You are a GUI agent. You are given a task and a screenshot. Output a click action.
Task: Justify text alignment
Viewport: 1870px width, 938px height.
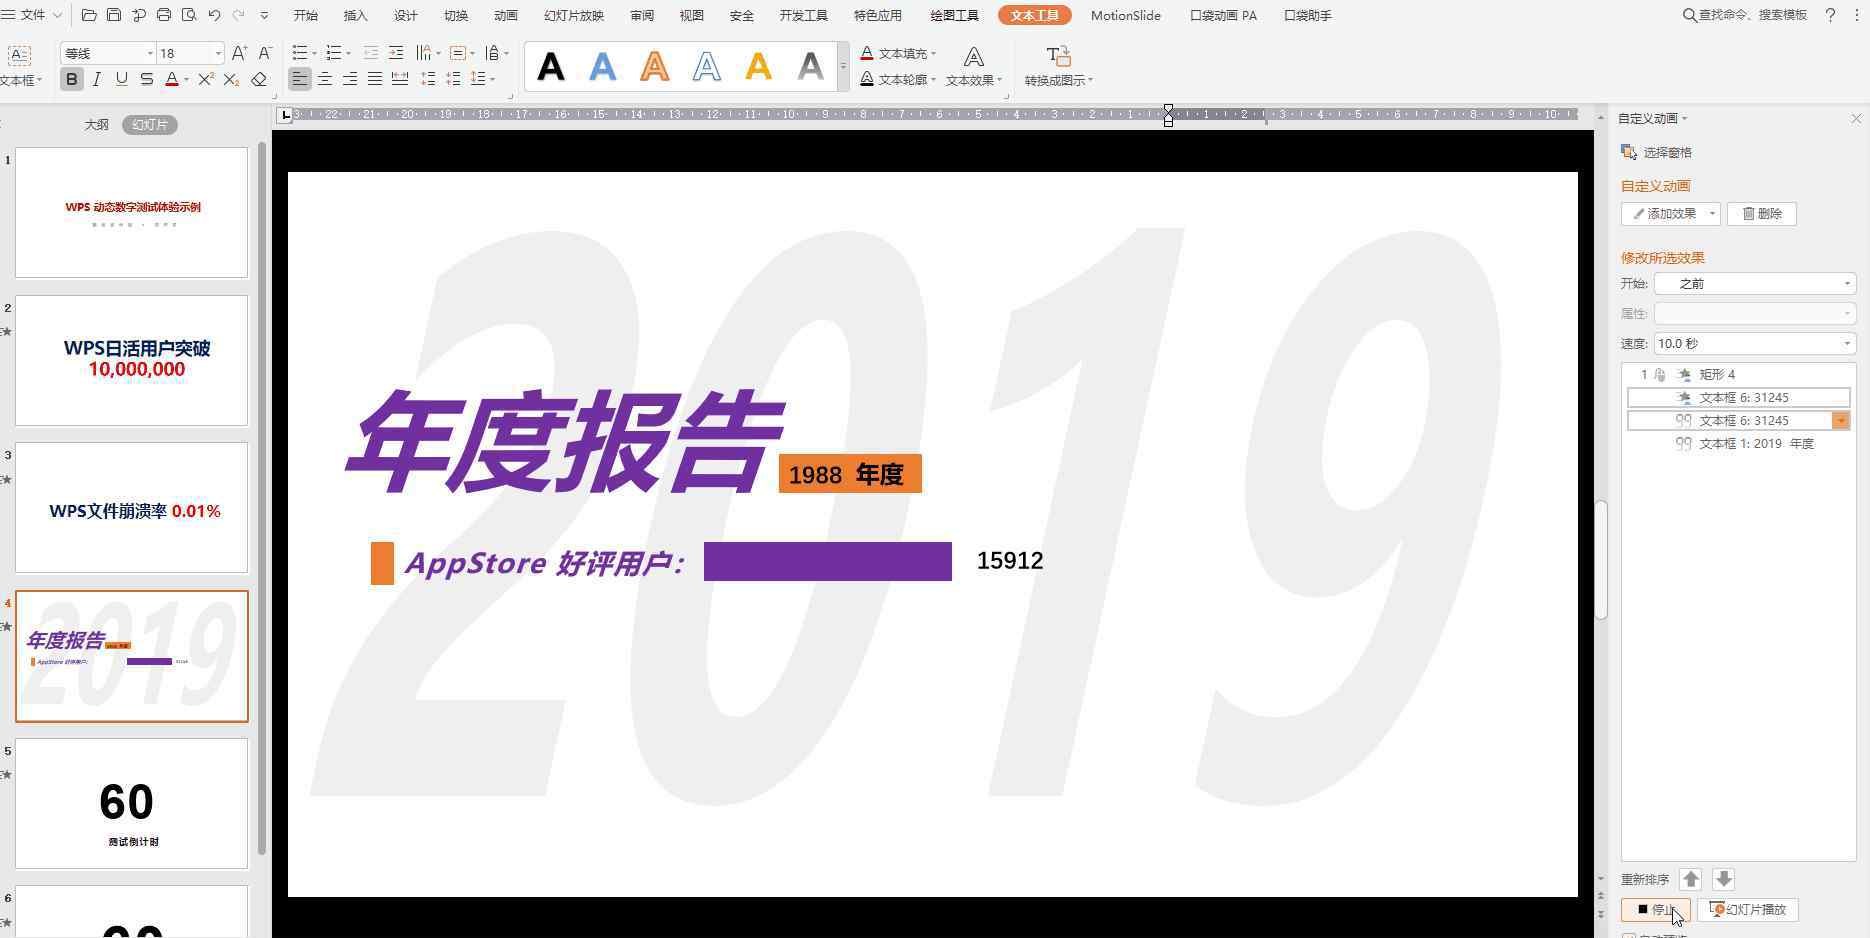pyautogui.click(x=374, y=79)
